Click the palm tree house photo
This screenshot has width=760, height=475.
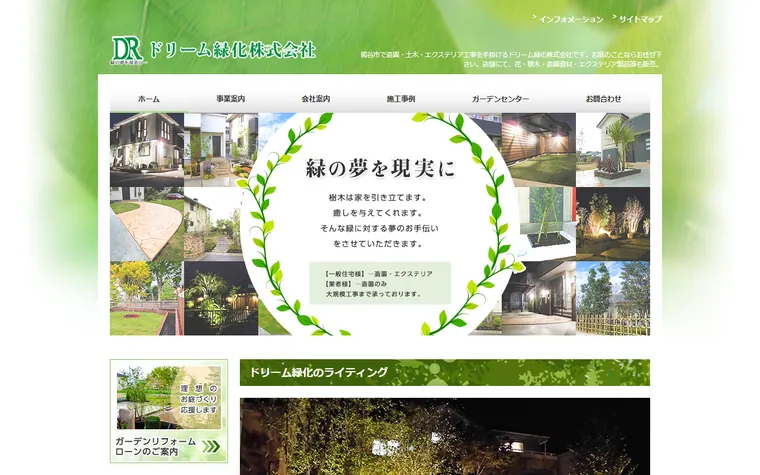613,150
